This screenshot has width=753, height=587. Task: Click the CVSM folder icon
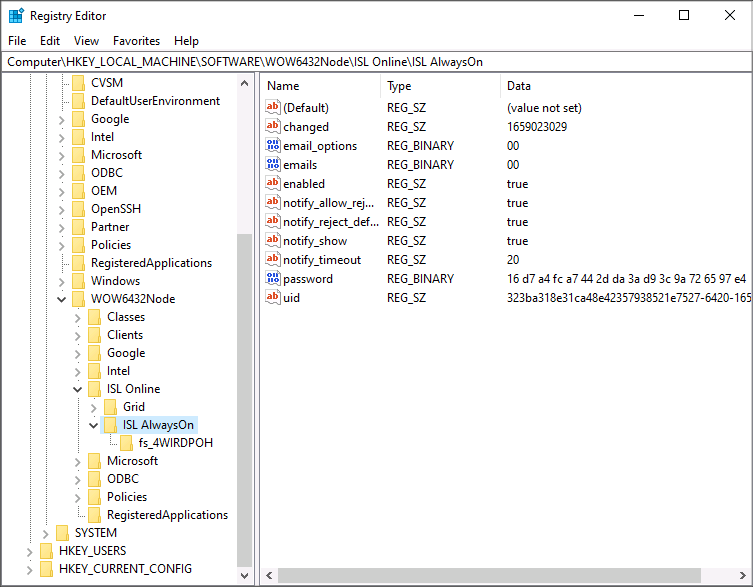point(78,83)
